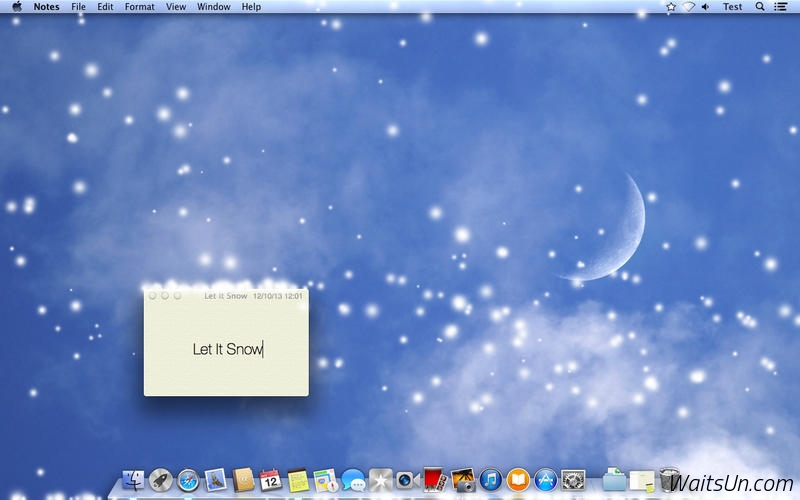The height and width of the screenshot is (500, 800).
Task: Open Messages speech bubble icon
Action: pos(353,481)
